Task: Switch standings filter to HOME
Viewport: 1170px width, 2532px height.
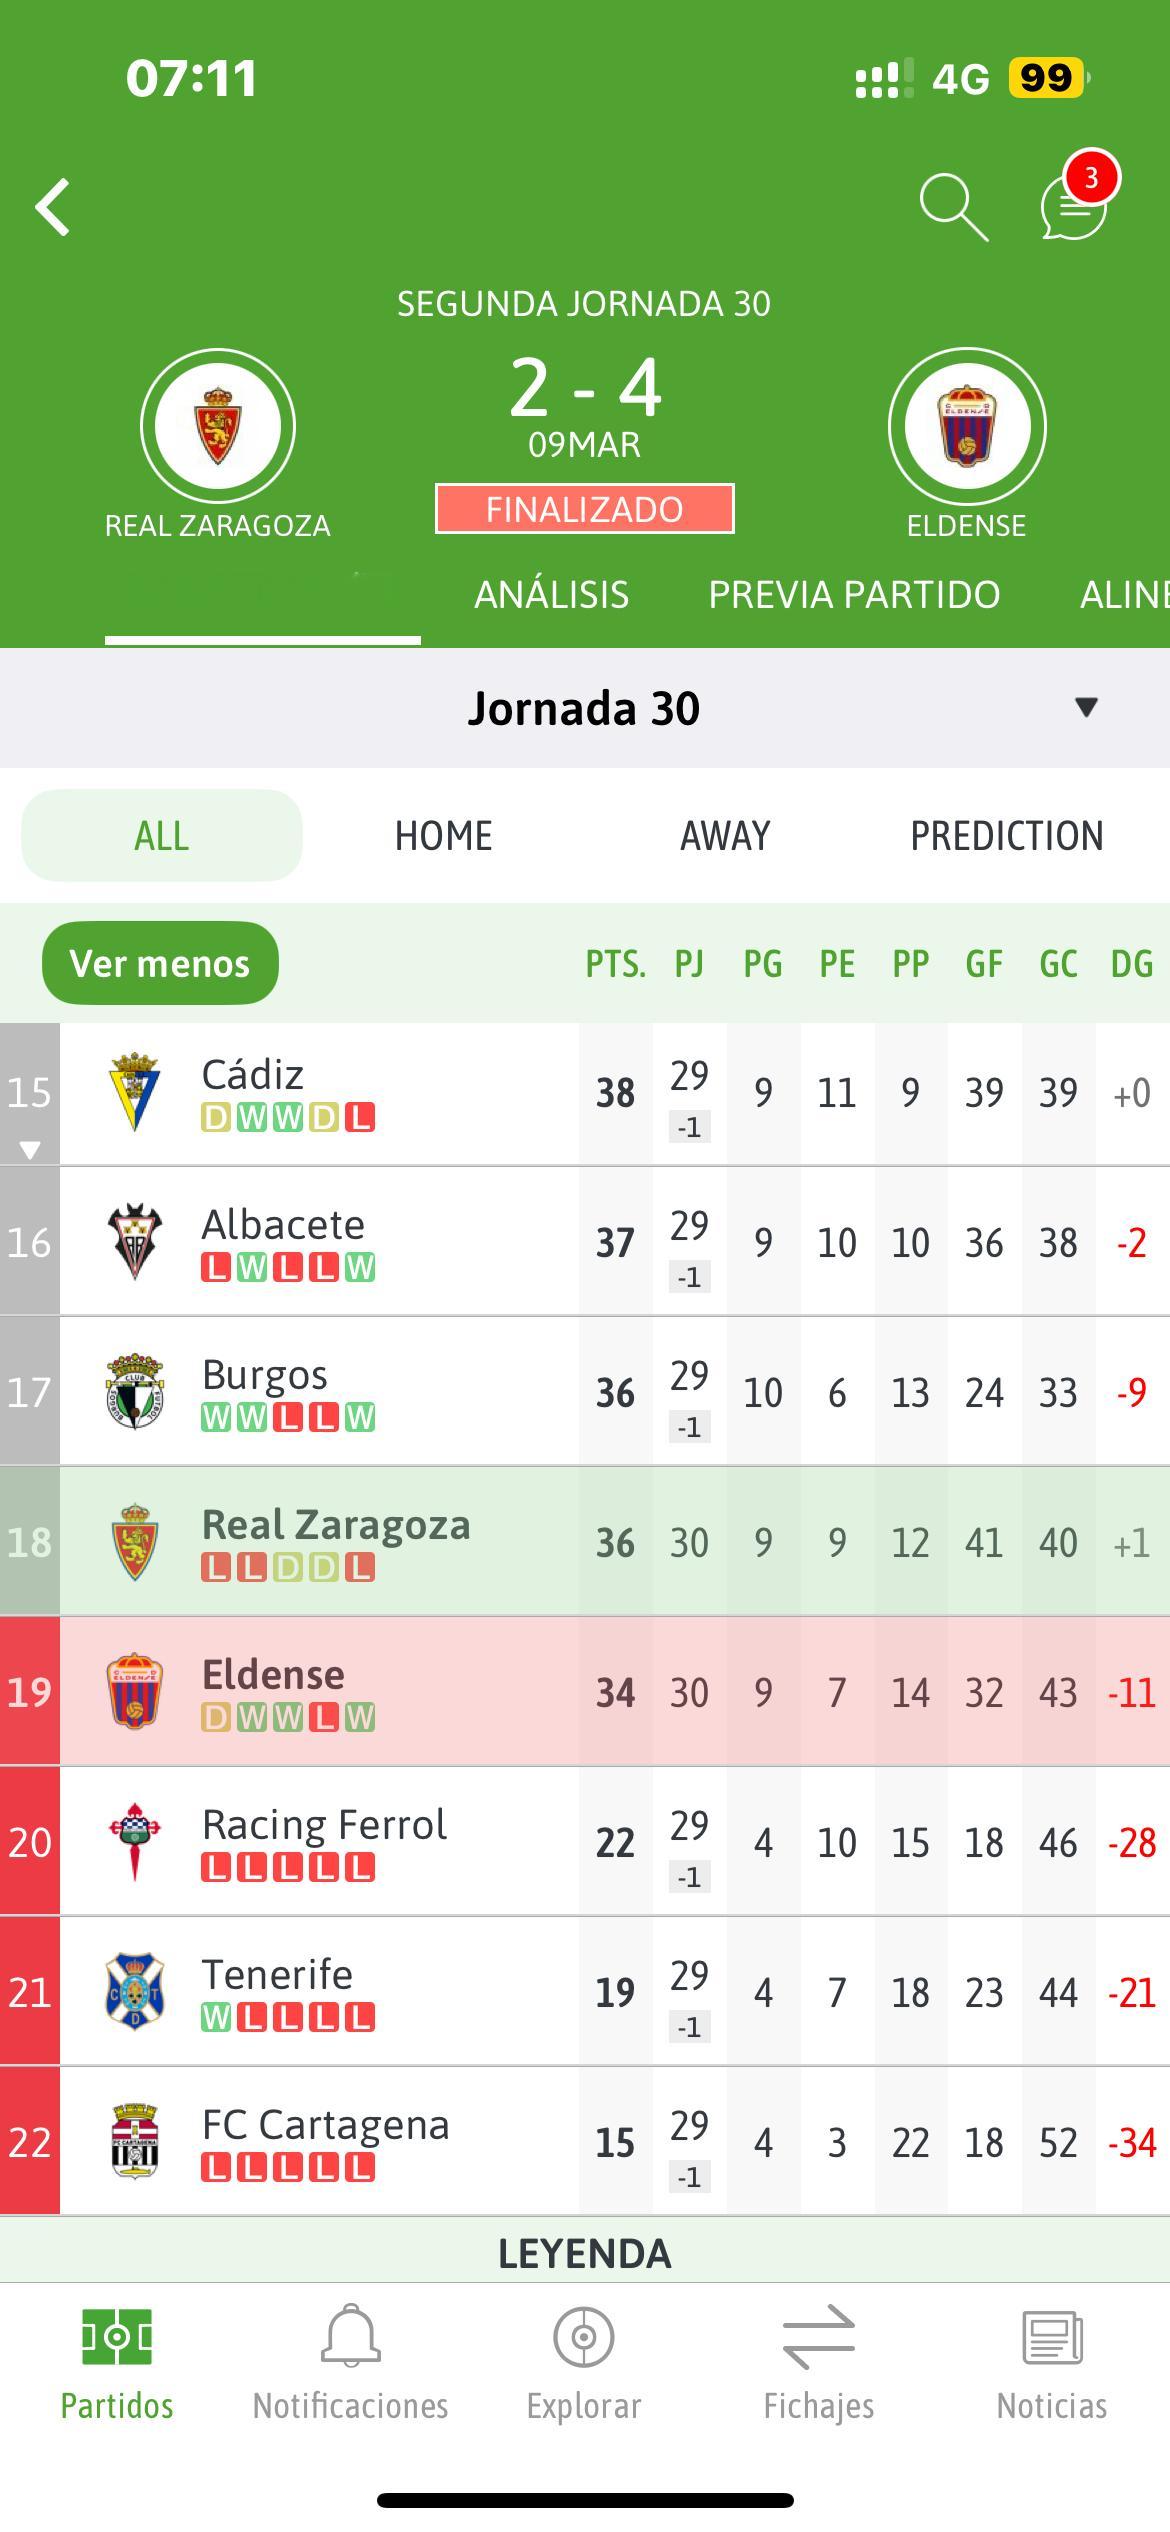Action: coord(443,835)
